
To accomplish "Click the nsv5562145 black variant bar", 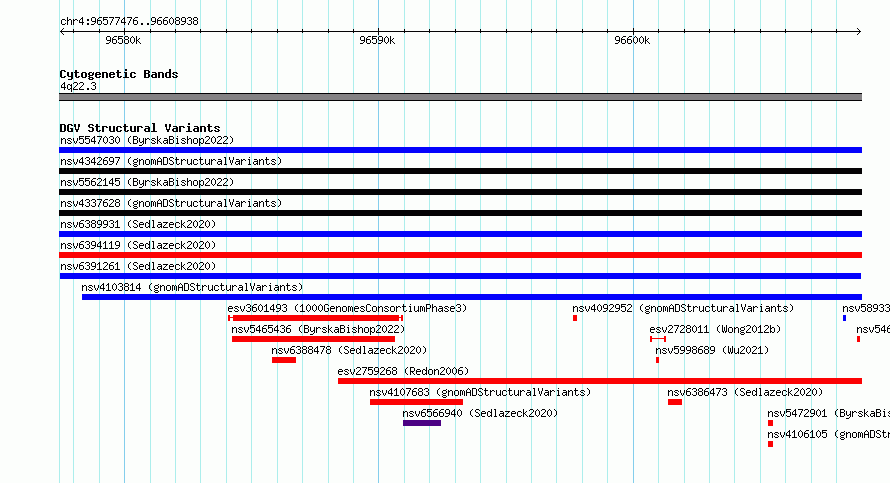I will (x=460, y=192).
